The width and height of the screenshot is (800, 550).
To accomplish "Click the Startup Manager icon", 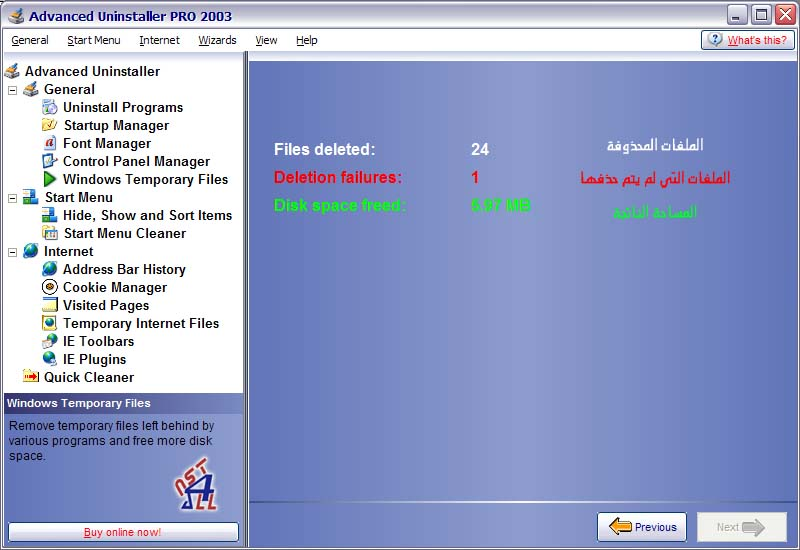I will click(50, 125).
